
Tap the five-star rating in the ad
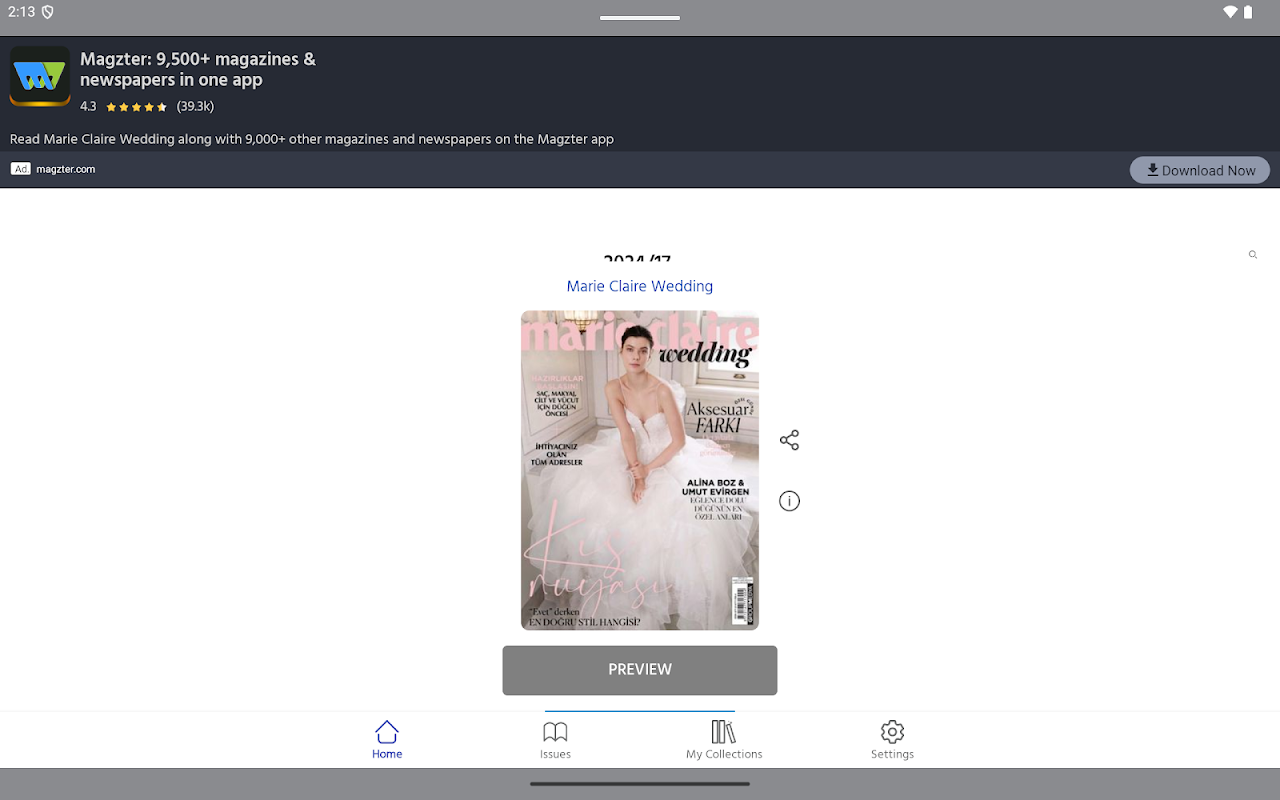[x=136, y=107]
